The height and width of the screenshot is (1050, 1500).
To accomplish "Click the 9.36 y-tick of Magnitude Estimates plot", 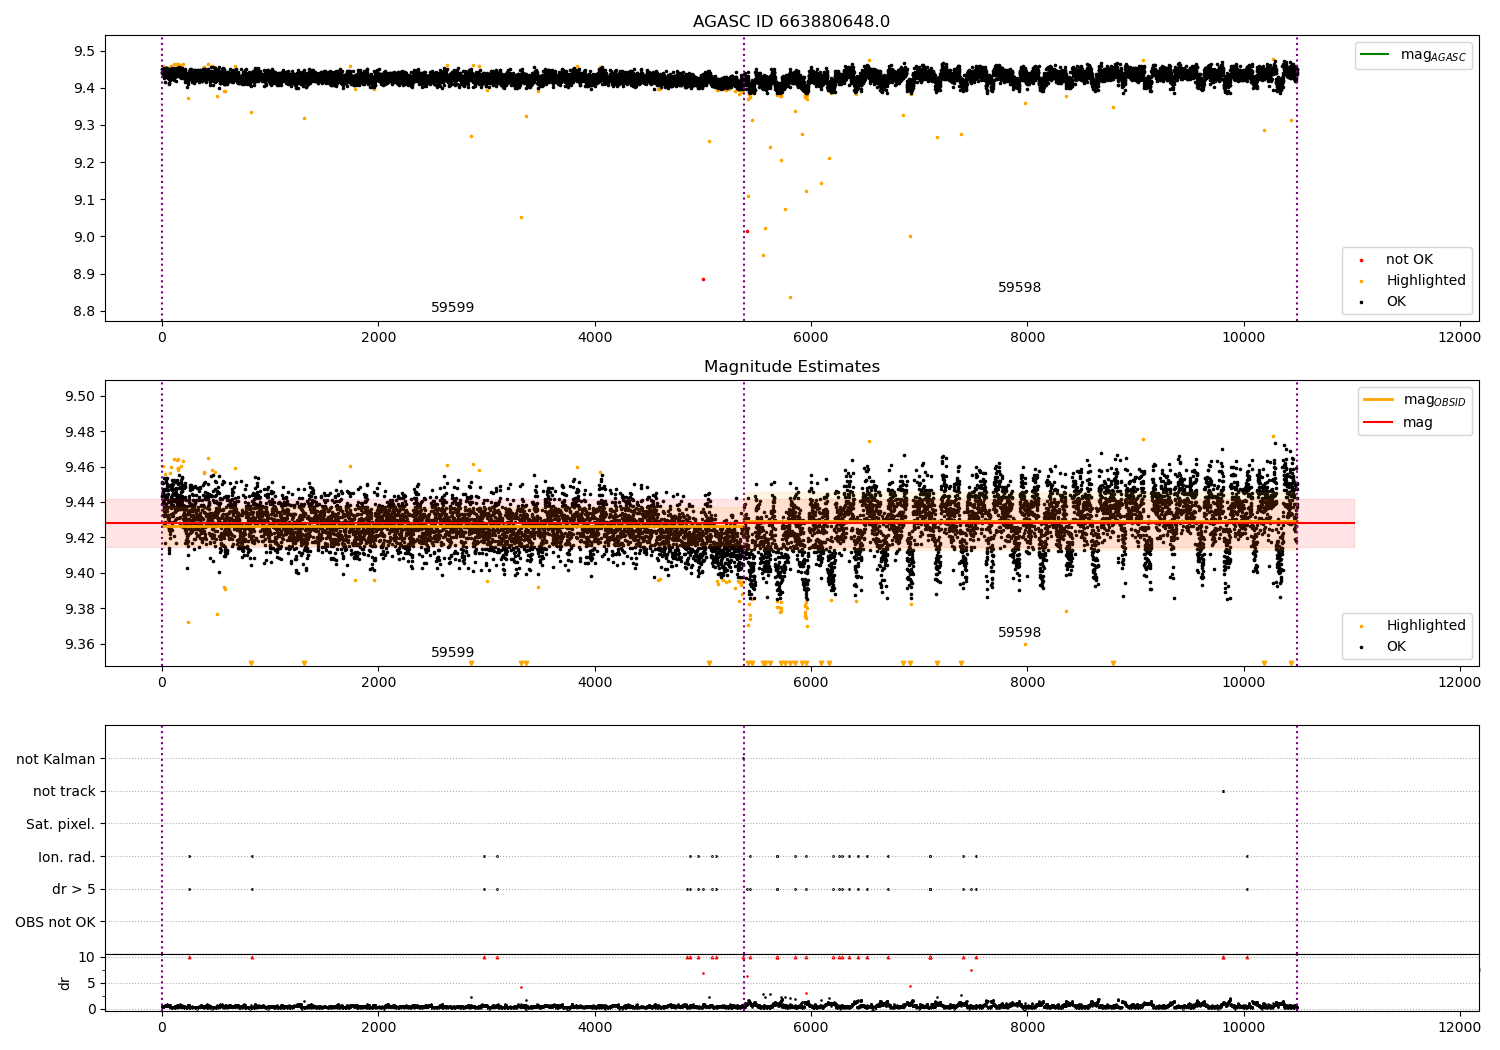I will (80, 644).
